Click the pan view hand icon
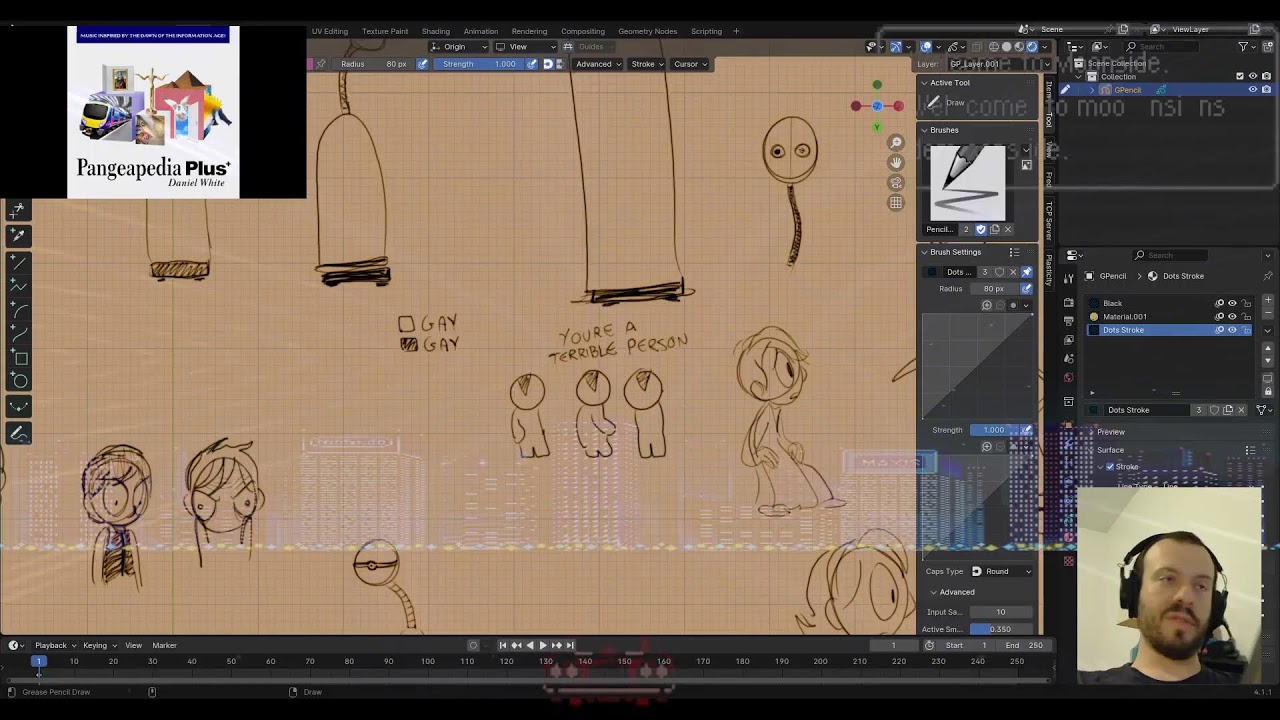 tap(896, 162)
